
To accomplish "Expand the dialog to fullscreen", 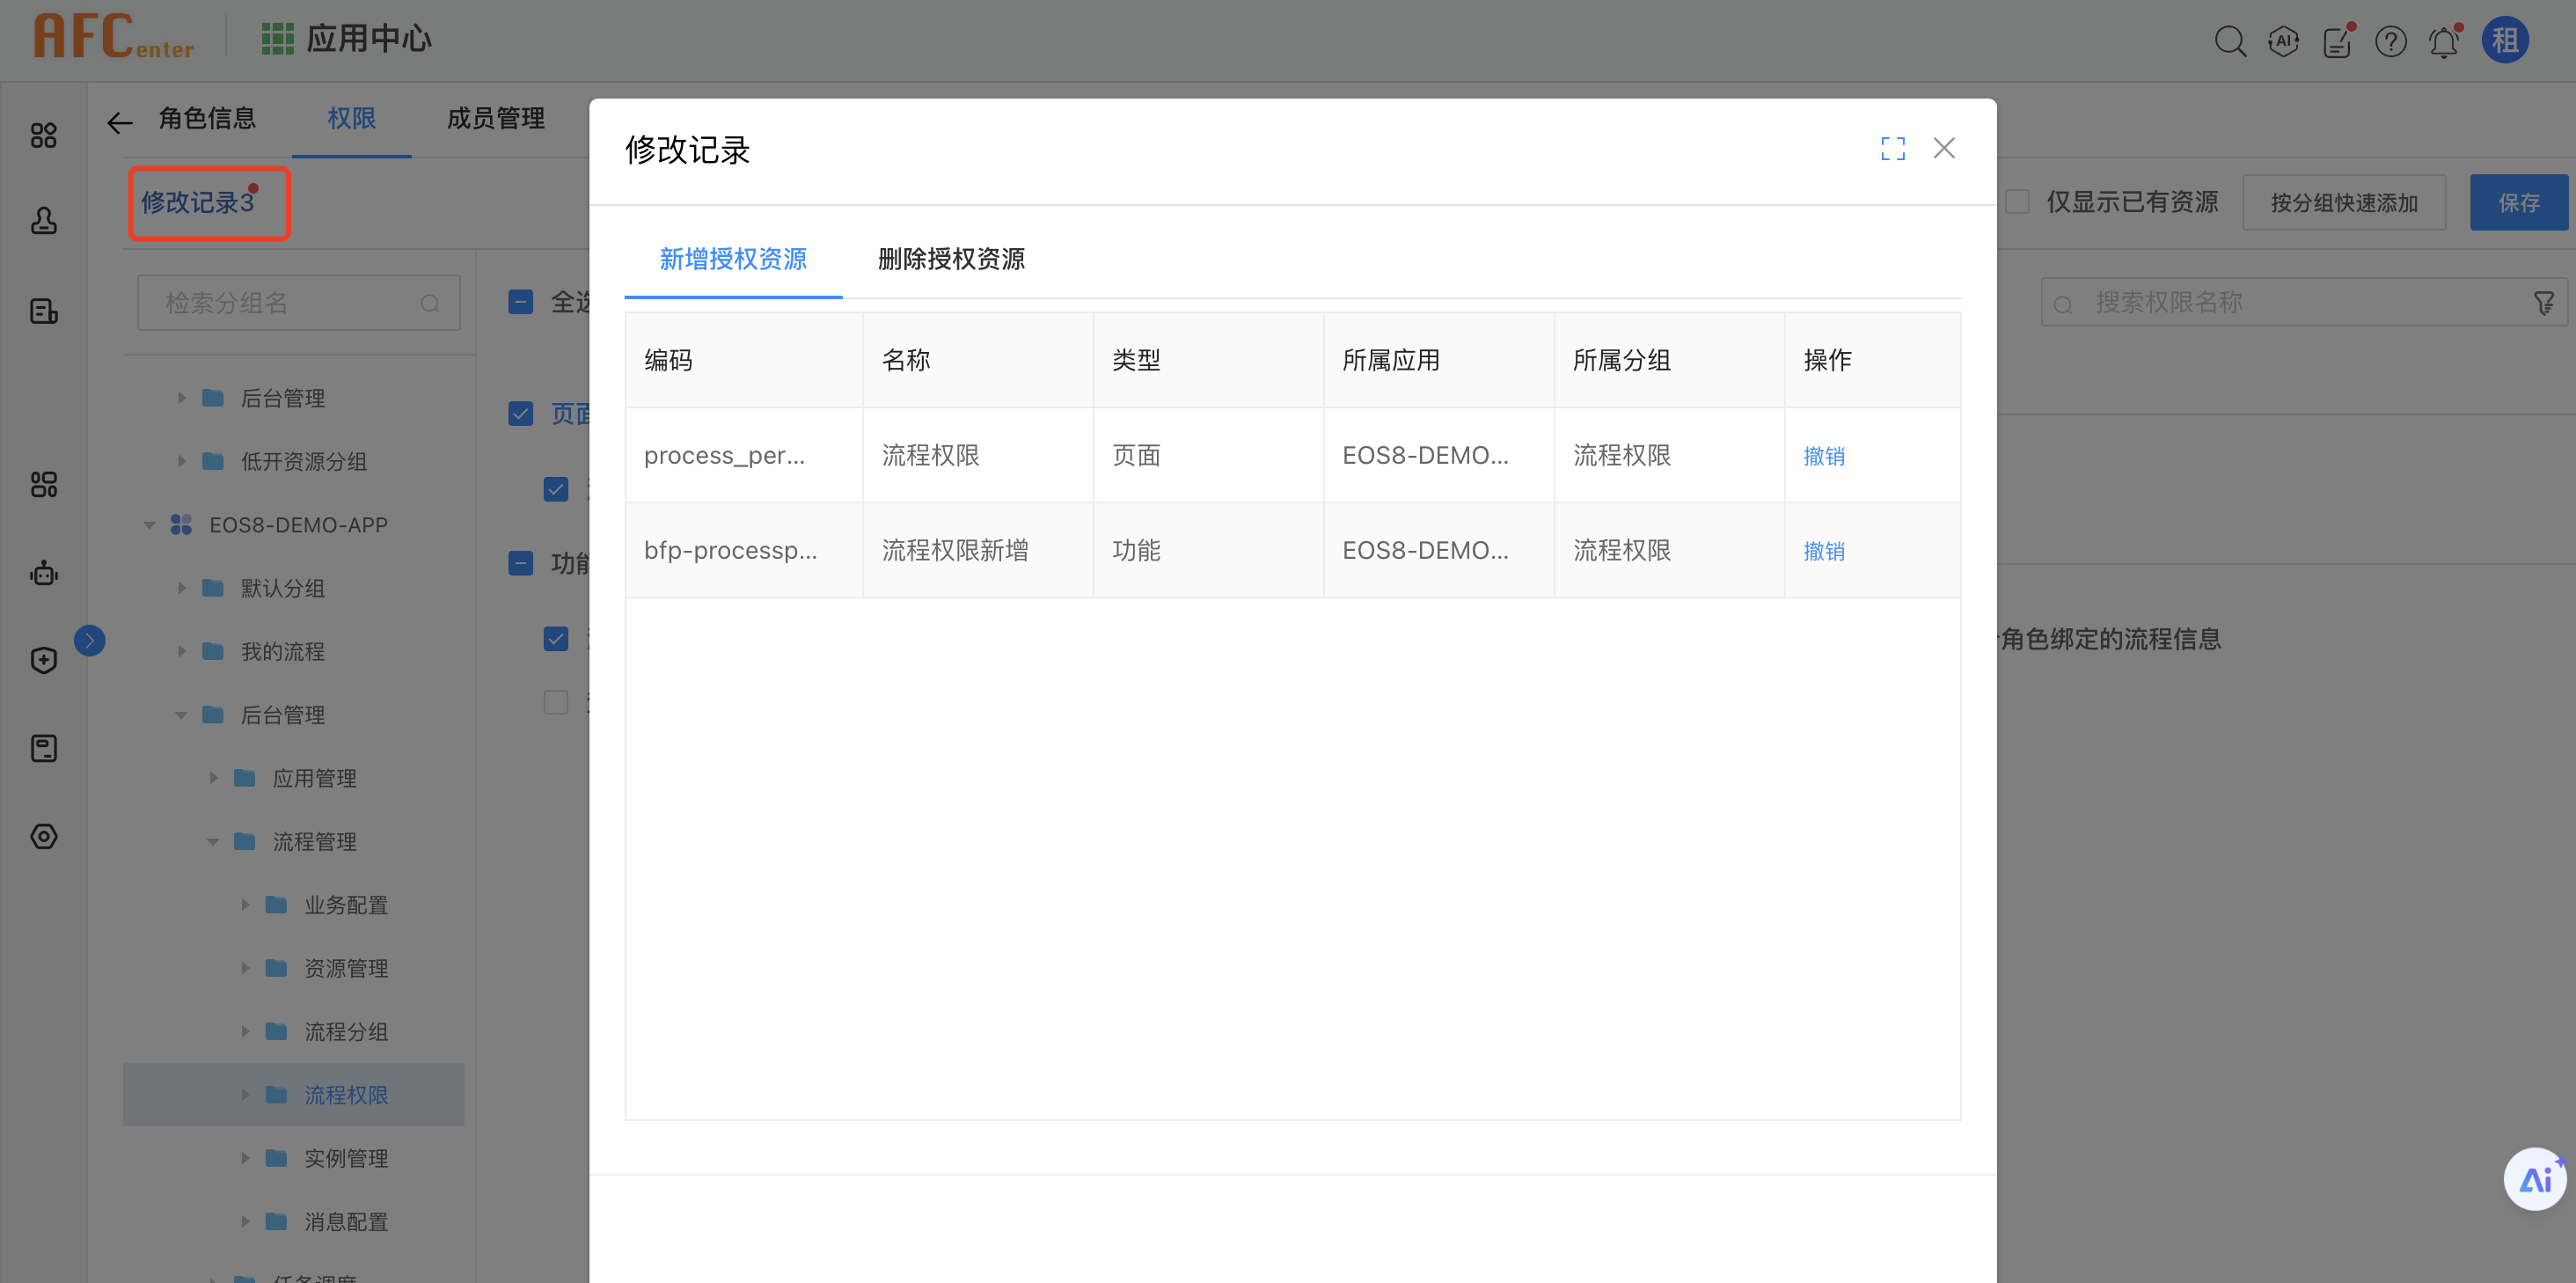I will point(1892,149).
